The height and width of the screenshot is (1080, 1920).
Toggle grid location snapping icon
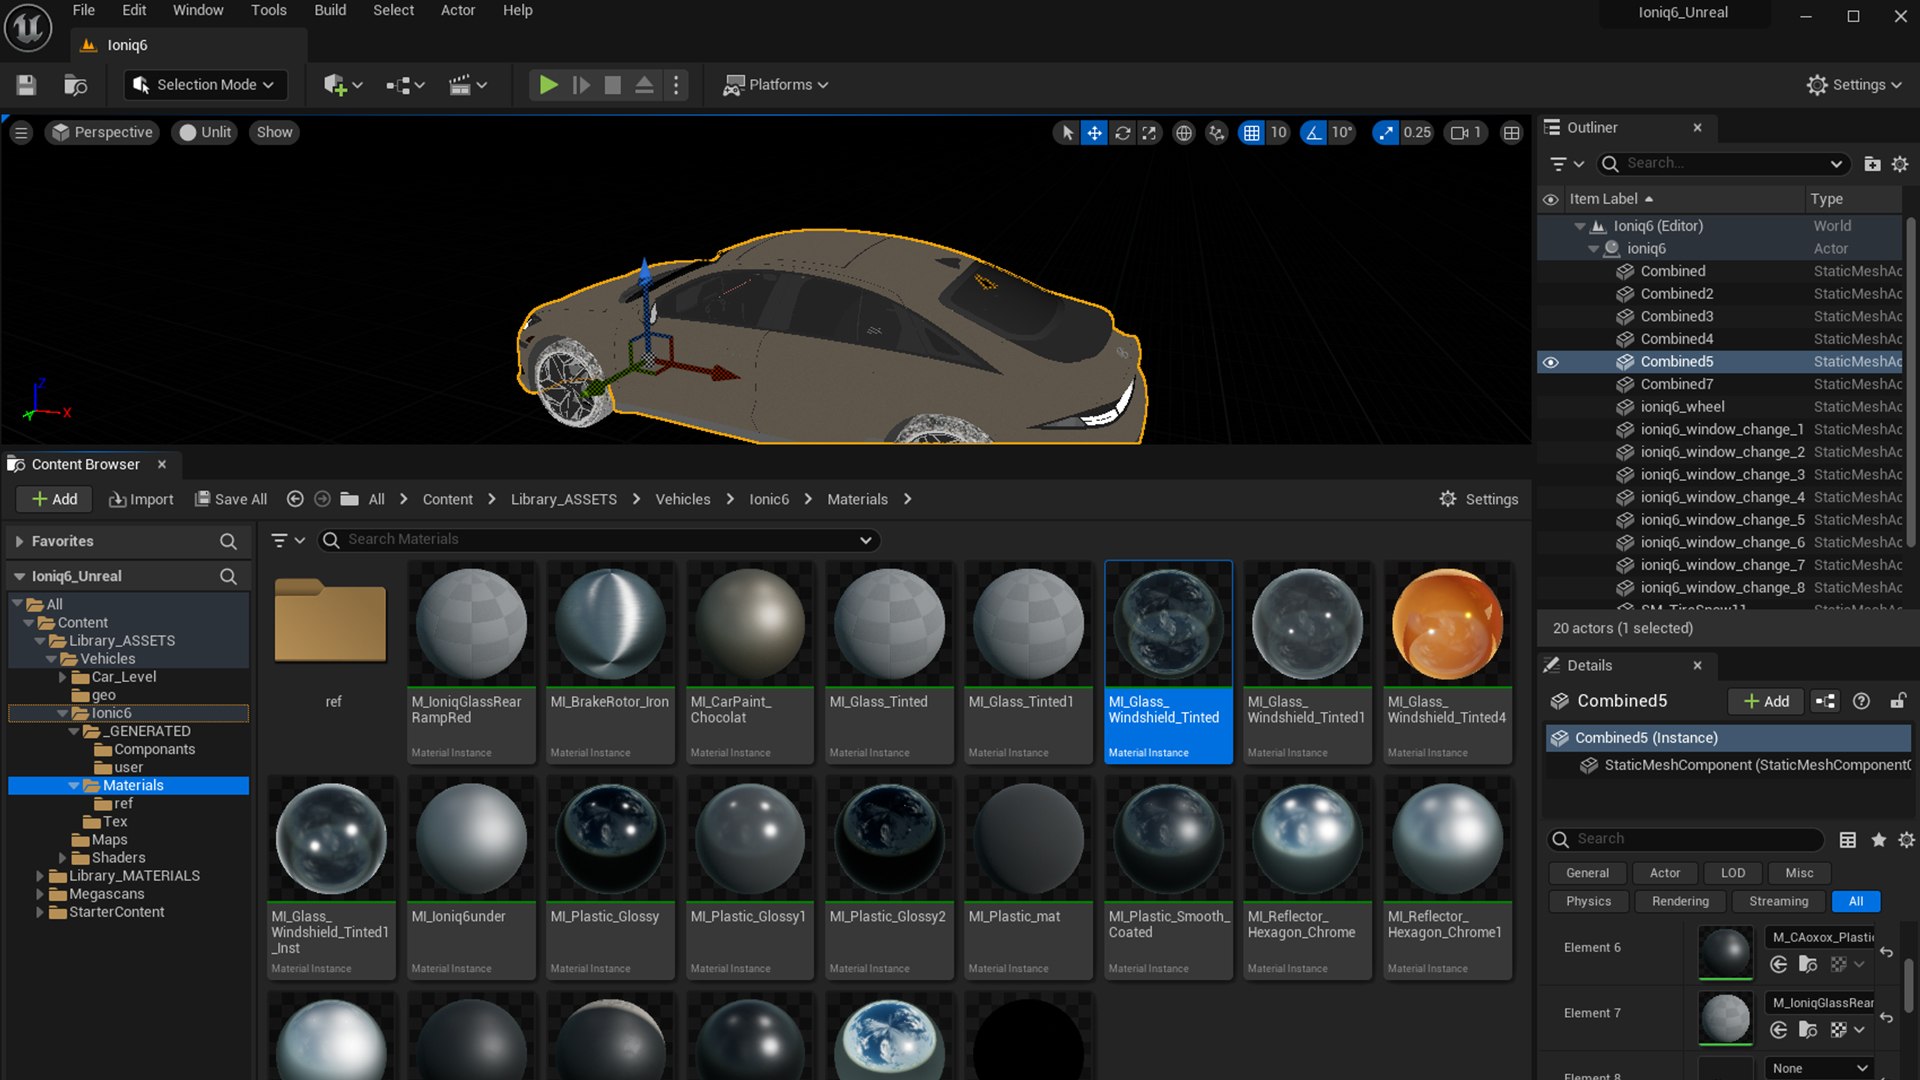(1251, 132)
